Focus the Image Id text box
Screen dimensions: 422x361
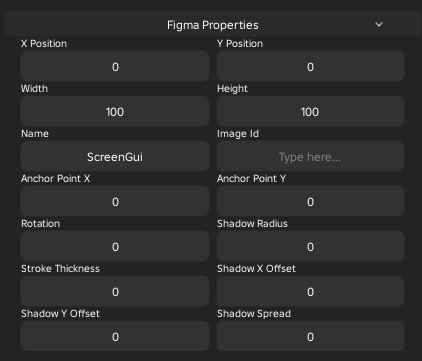click(x=310, y=156)
